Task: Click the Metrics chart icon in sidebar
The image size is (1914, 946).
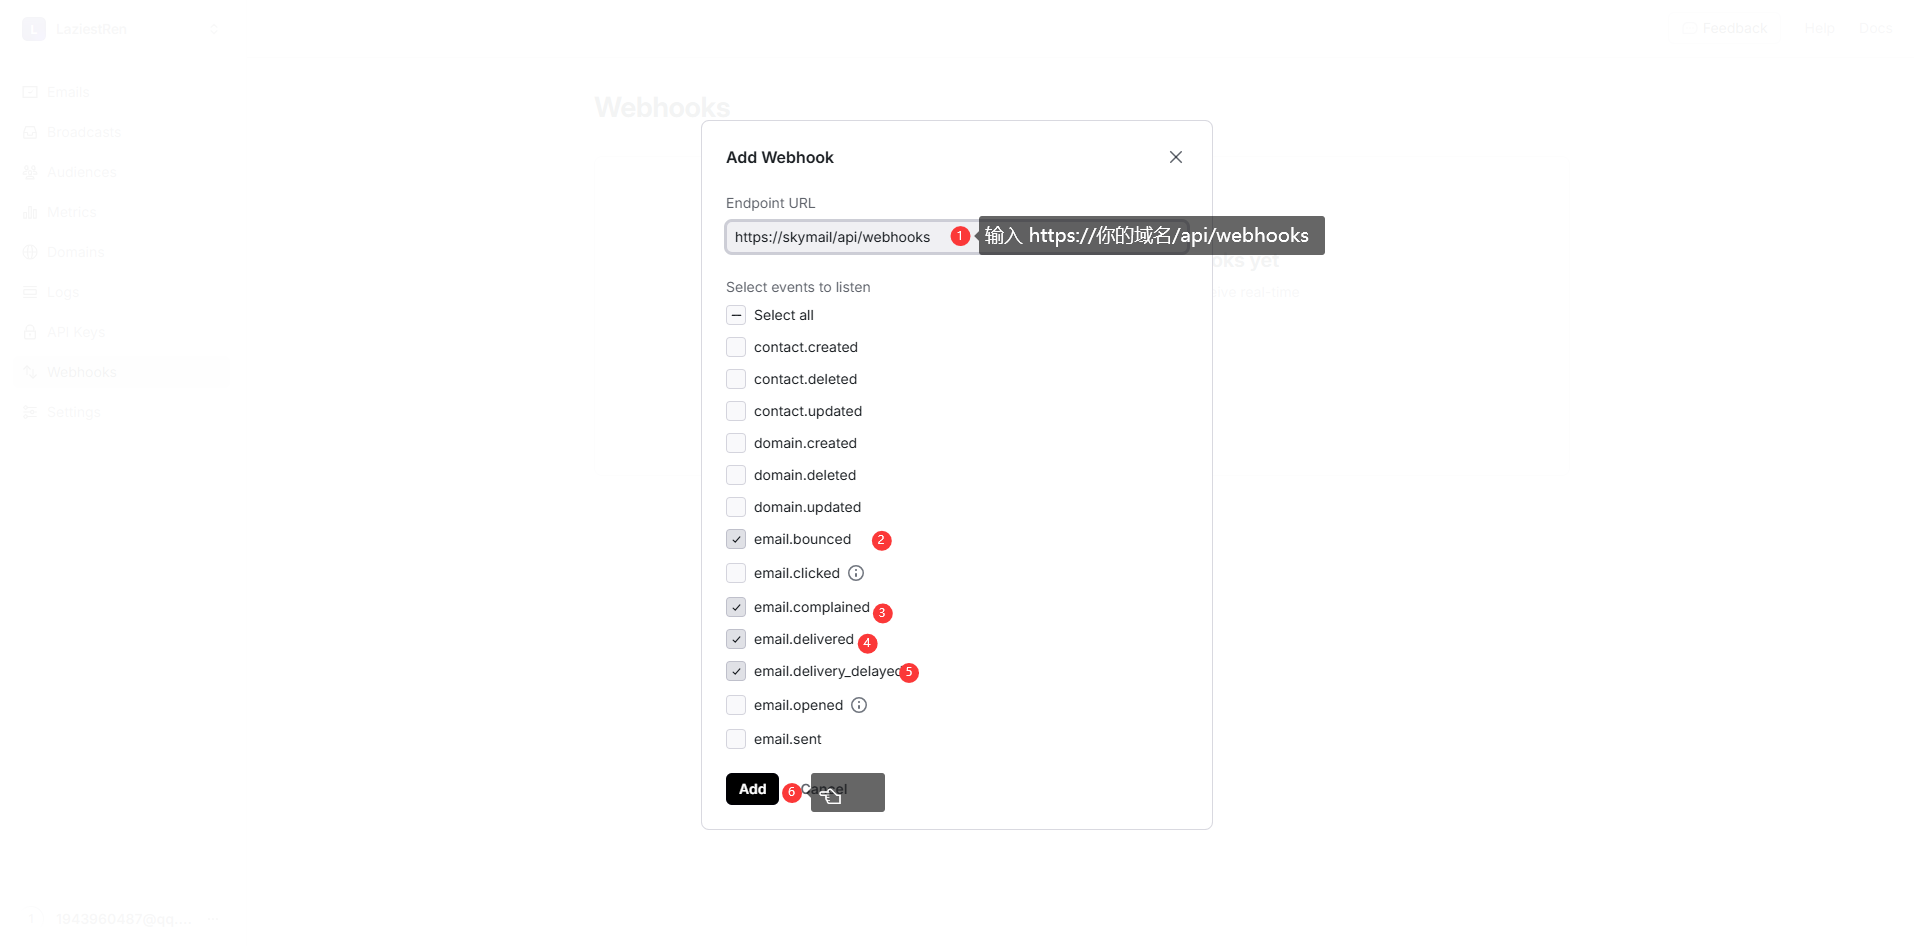Action: (30, 212)
